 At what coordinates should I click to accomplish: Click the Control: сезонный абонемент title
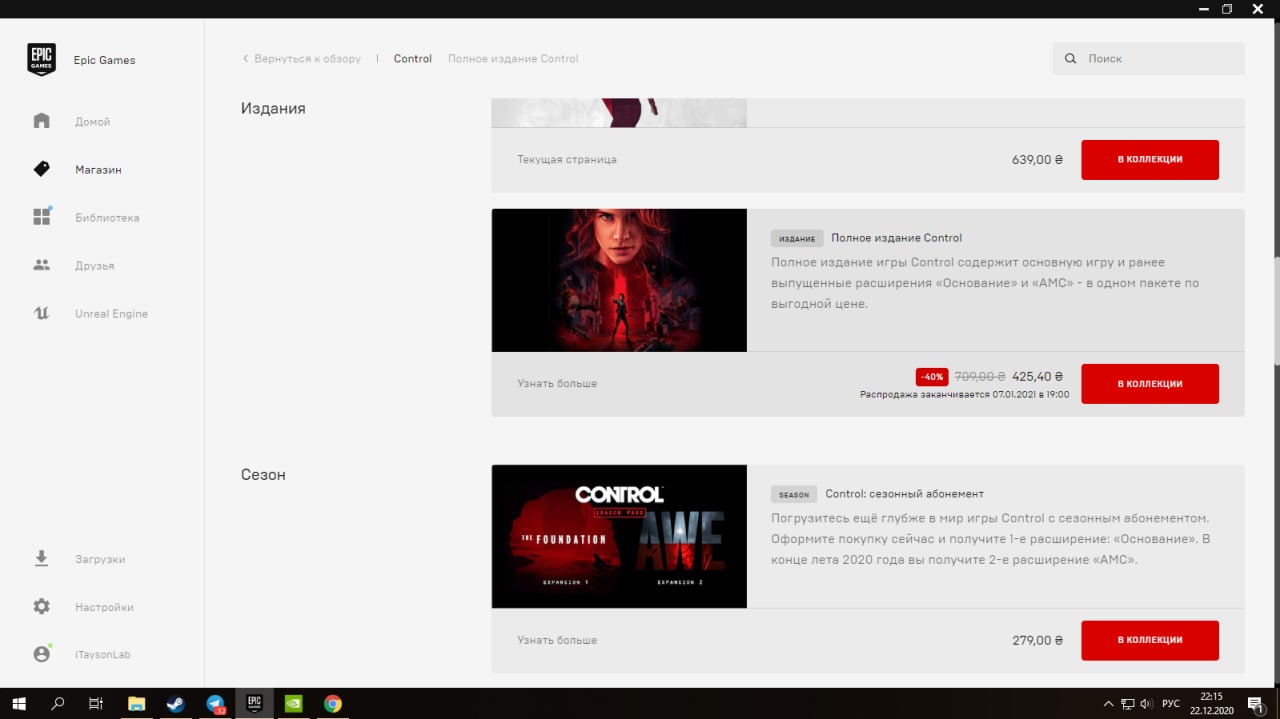(905, 494)
